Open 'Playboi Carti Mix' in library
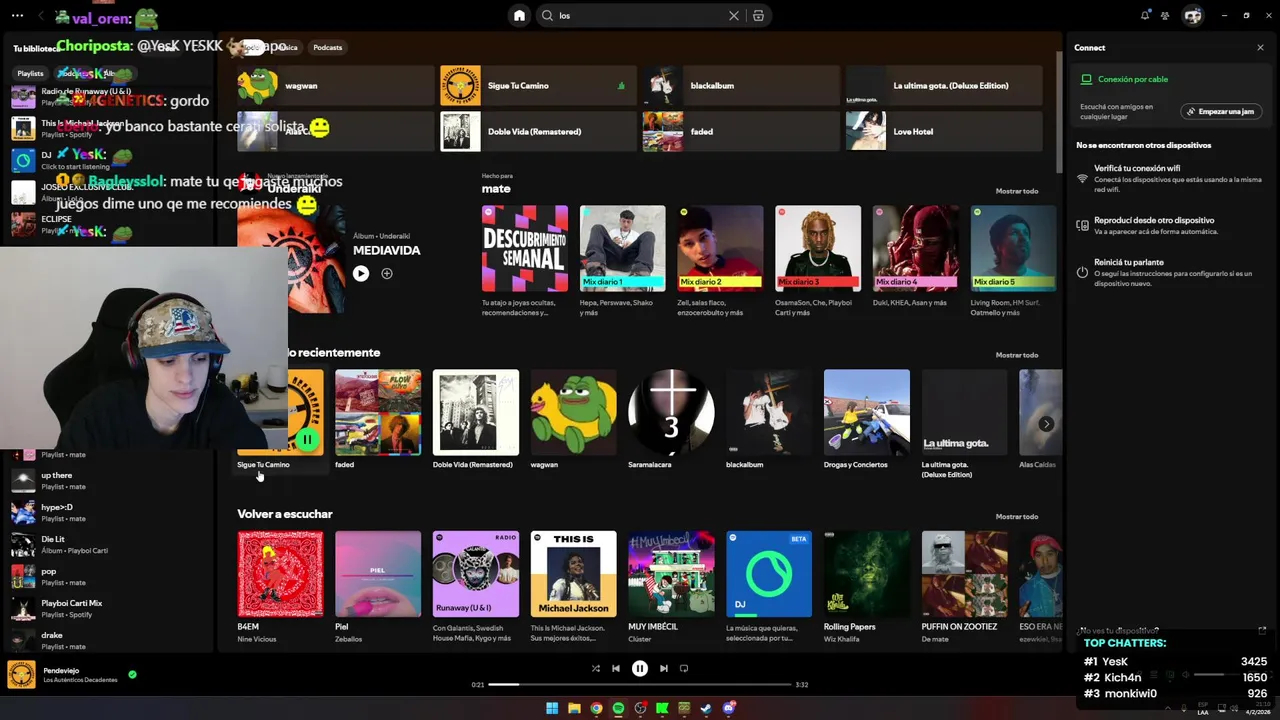Viewport: 1280px width, 720px height. click(x=108, y=609)
